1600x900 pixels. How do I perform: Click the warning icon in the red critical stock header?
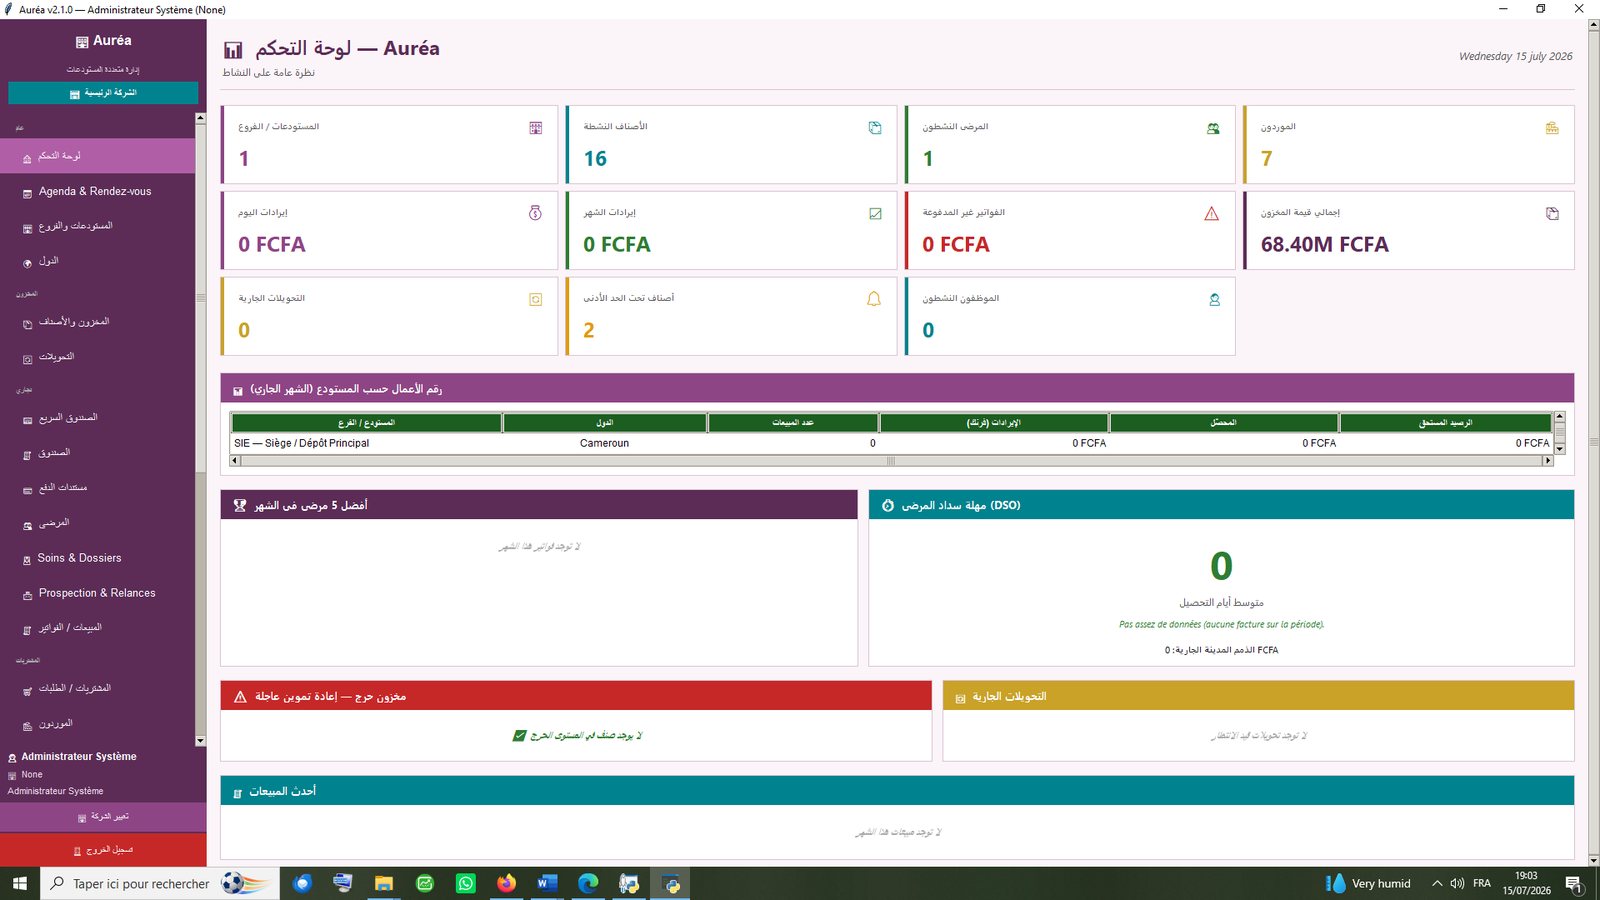coord(240,697)
